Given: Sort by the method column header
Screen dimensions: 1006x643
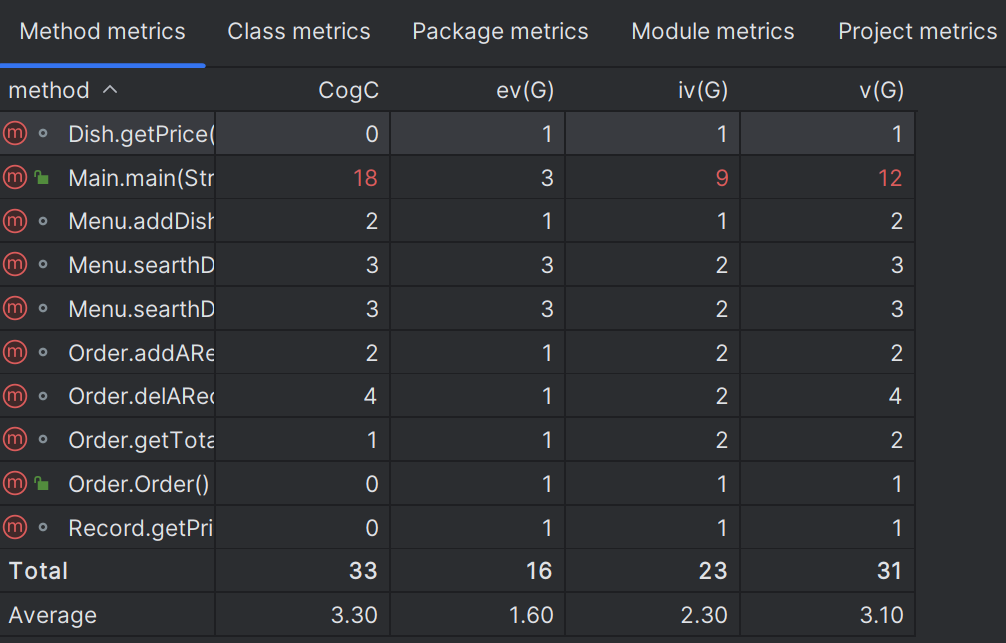Looking at the screenshot, I should click(50, 91).
